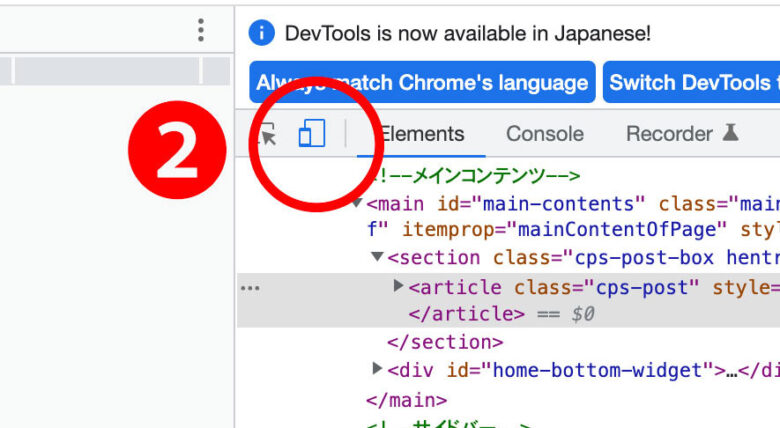Select the closing </main> tag line
Screen dimensions: 780x428
click(x=406, y=400)
